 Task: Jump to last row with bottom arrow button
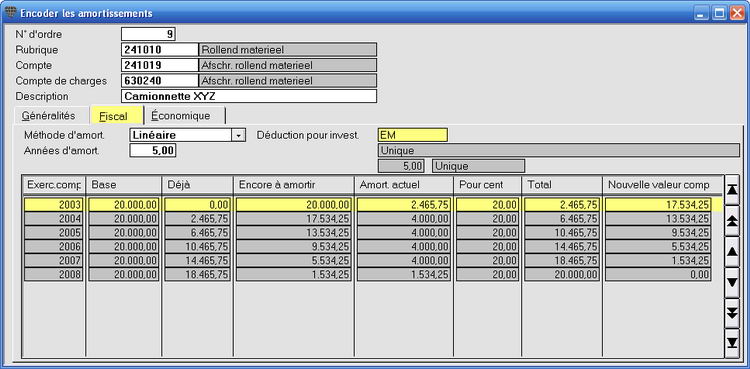[732, 343]
